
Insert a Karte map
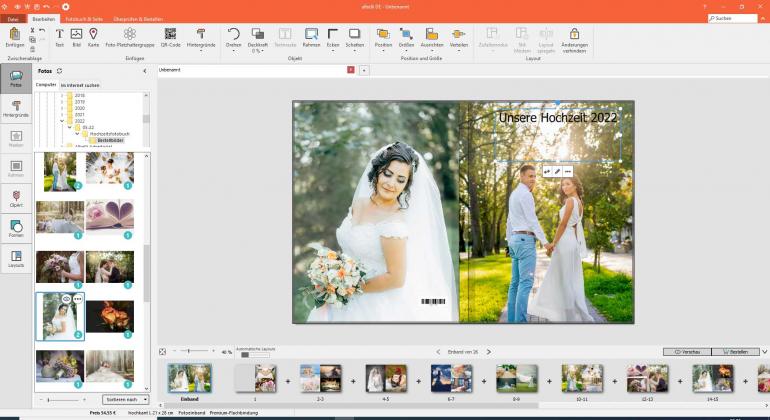[93, 37]
